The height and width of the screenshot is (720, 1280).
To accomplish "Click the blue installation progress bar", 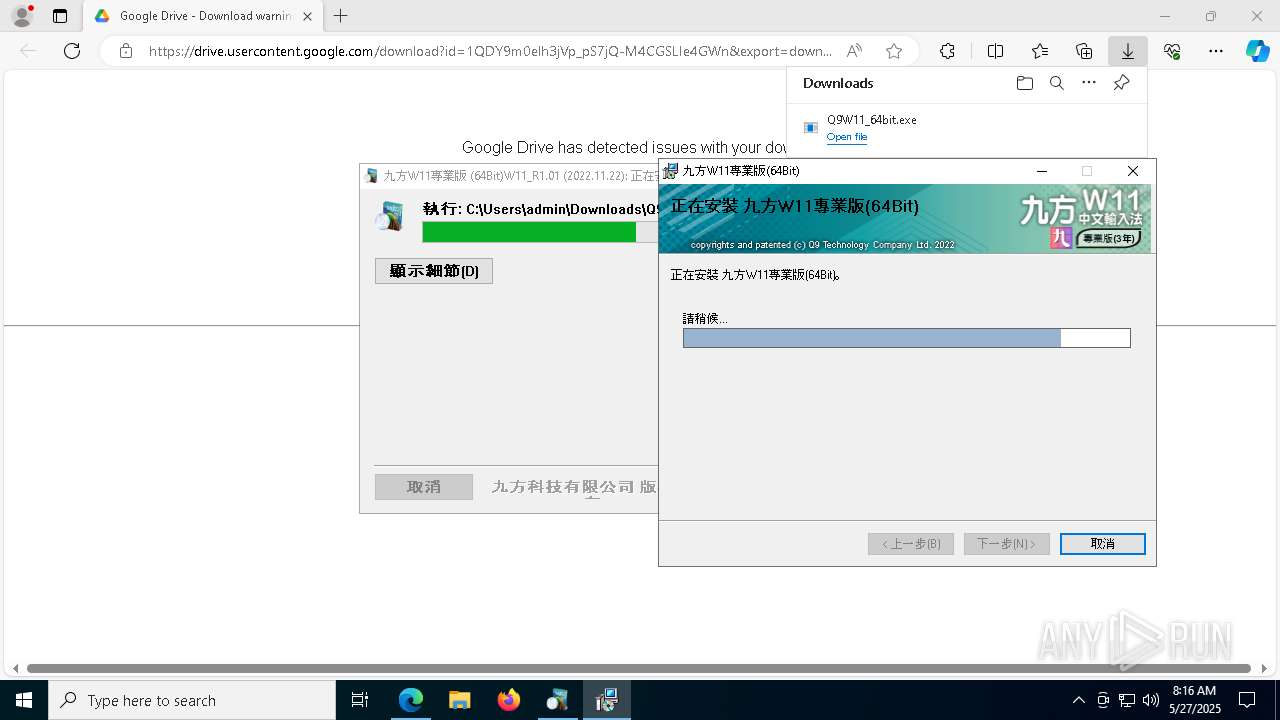I will (x=906, y=338).
